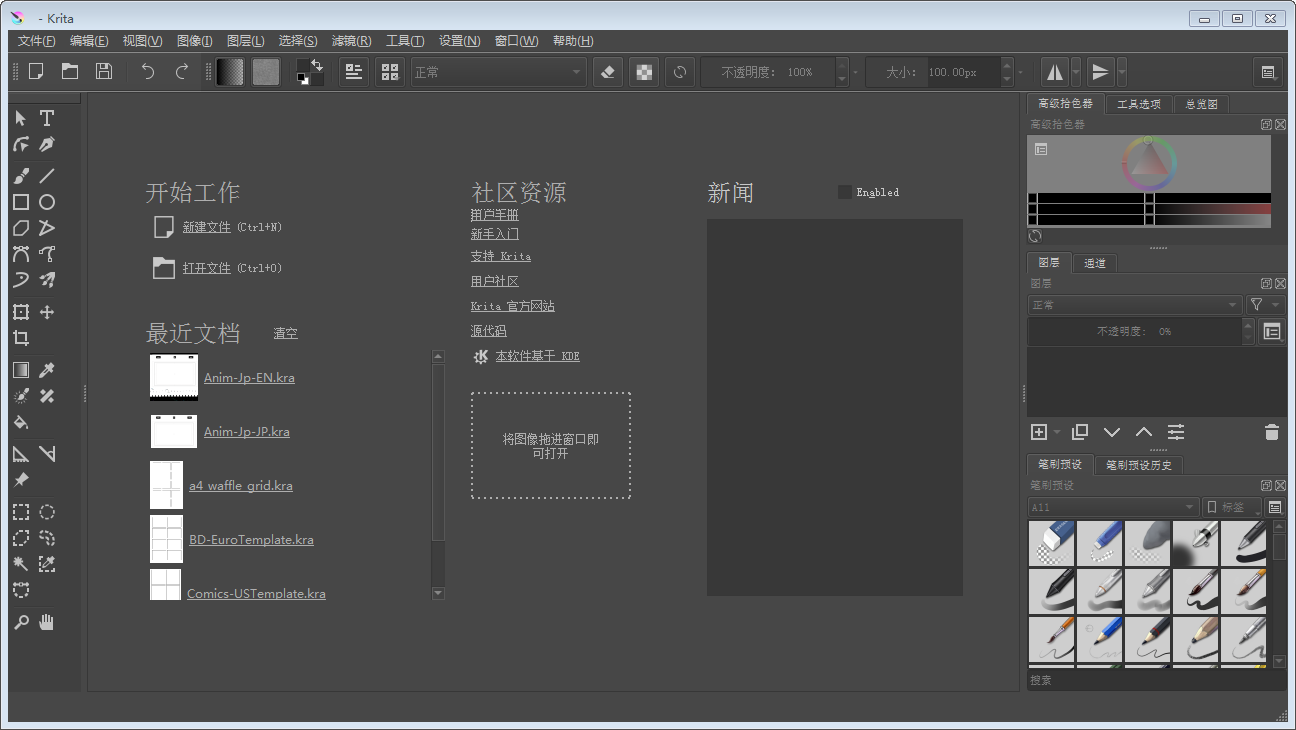Select the Contiguous Selection magic wand tool
This screenshot has width=1296, height=730.
(21, 564)
